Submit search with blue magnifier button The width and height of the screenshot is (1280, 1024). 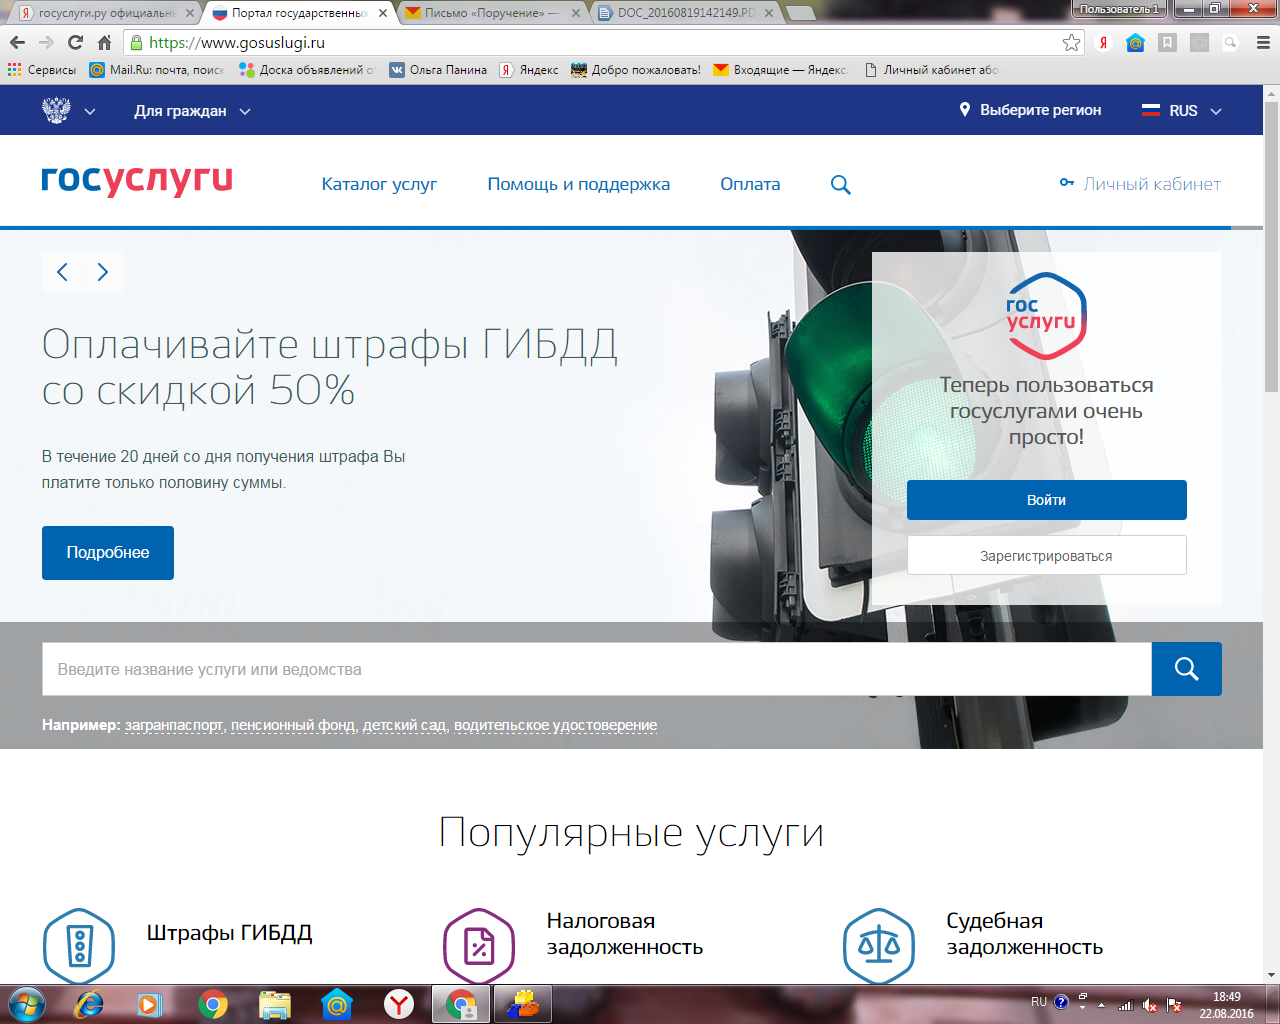1187,669
